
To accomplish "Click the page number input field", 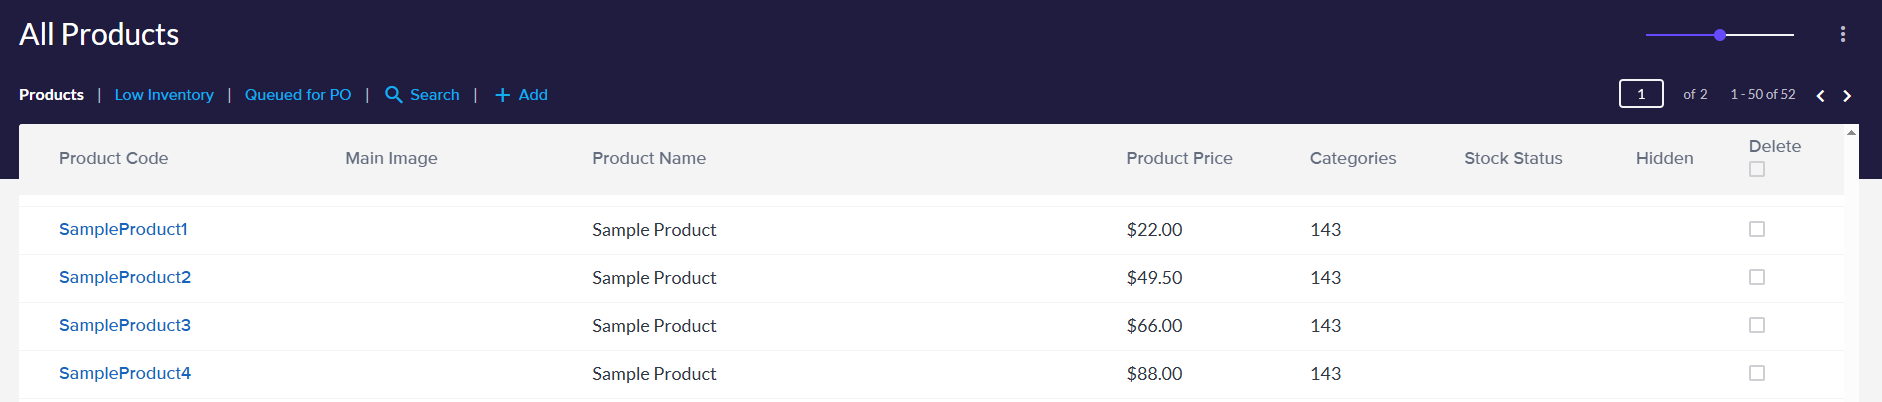I will click(1640, 94).
